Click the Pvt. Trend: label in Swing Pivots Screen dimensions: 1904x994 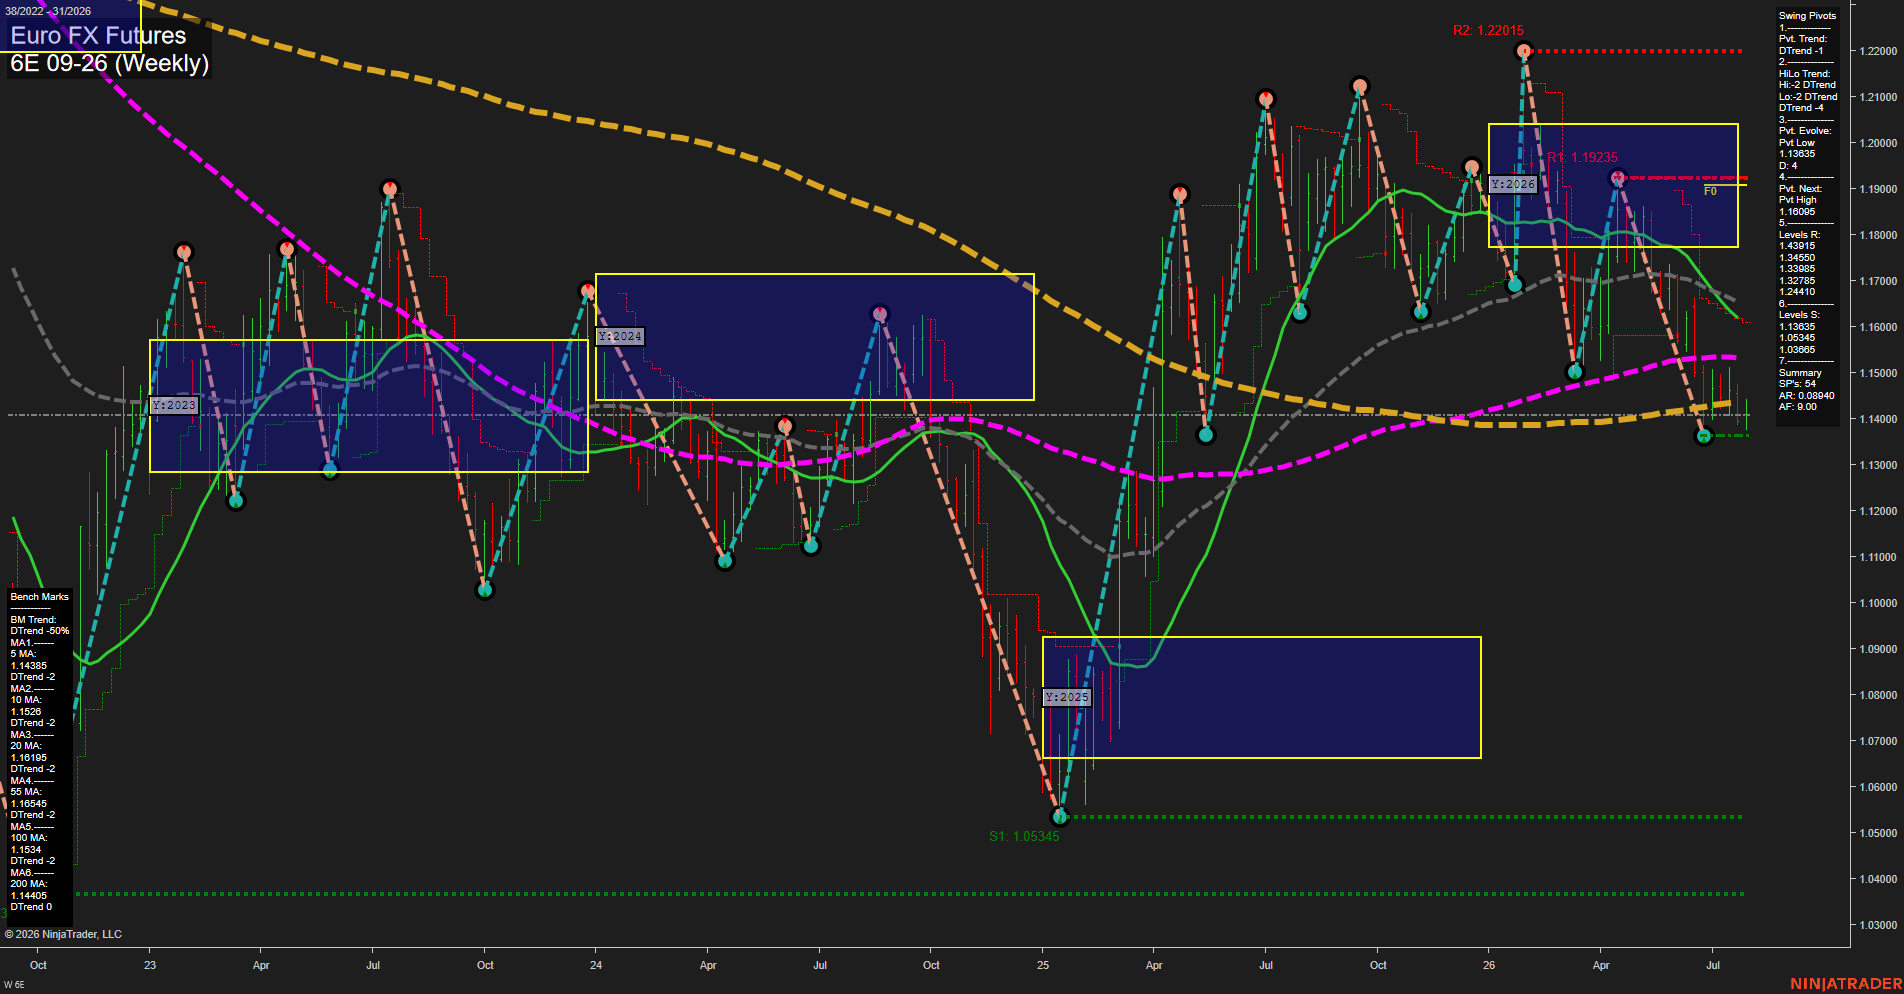[x=1802, y=39]
